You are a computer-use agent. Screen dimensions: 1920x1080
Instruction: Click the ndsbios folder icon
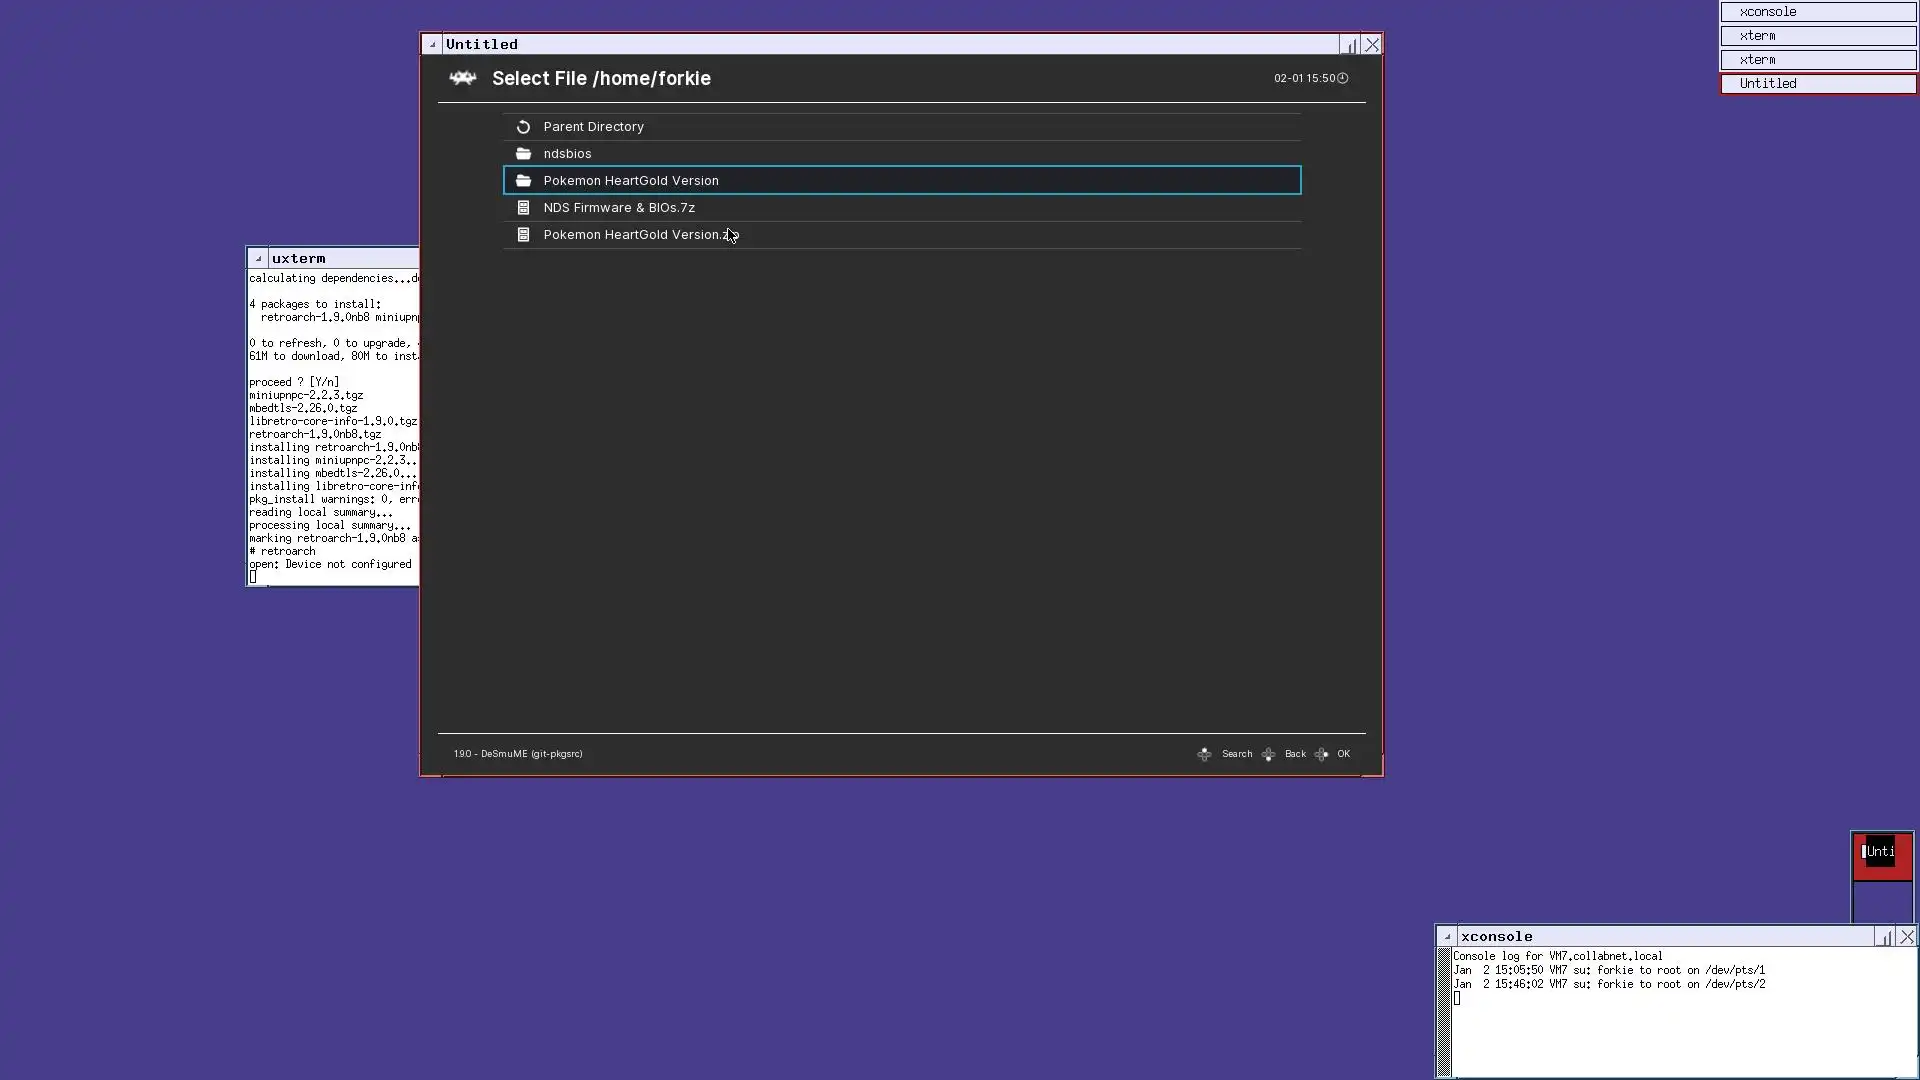(523, 154)
